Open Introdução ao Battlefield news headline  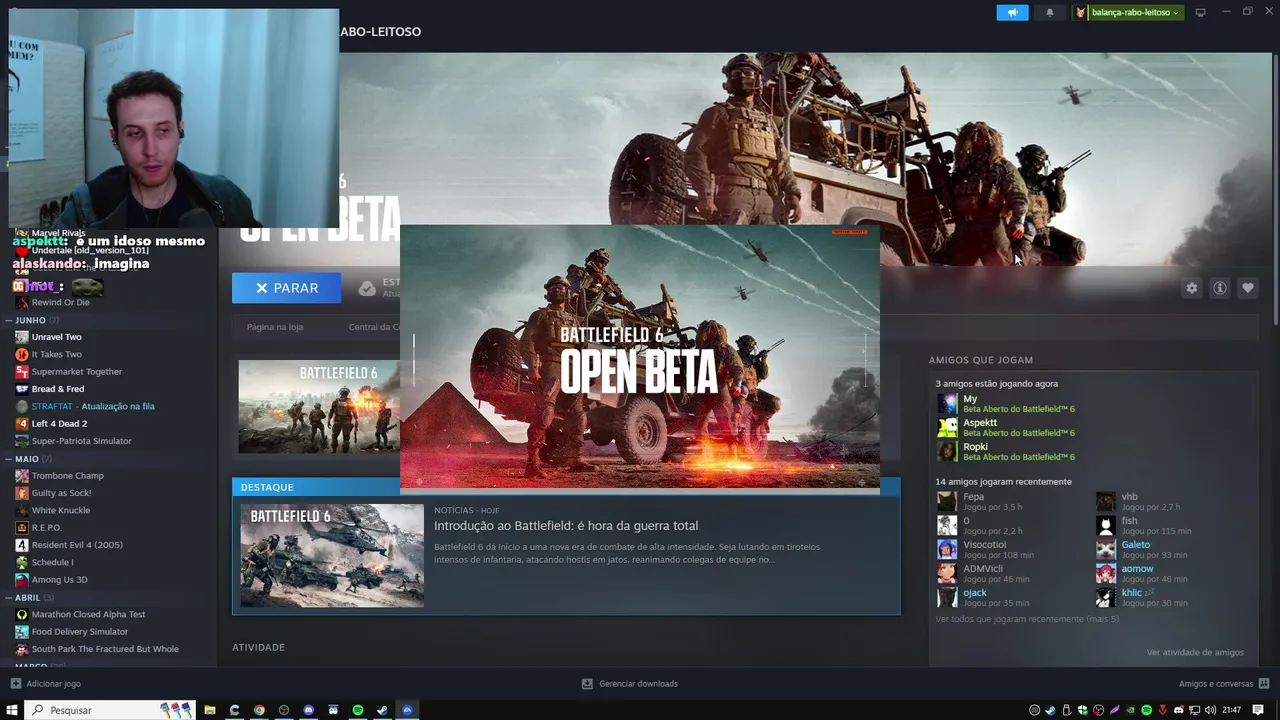tap(566, 526)
